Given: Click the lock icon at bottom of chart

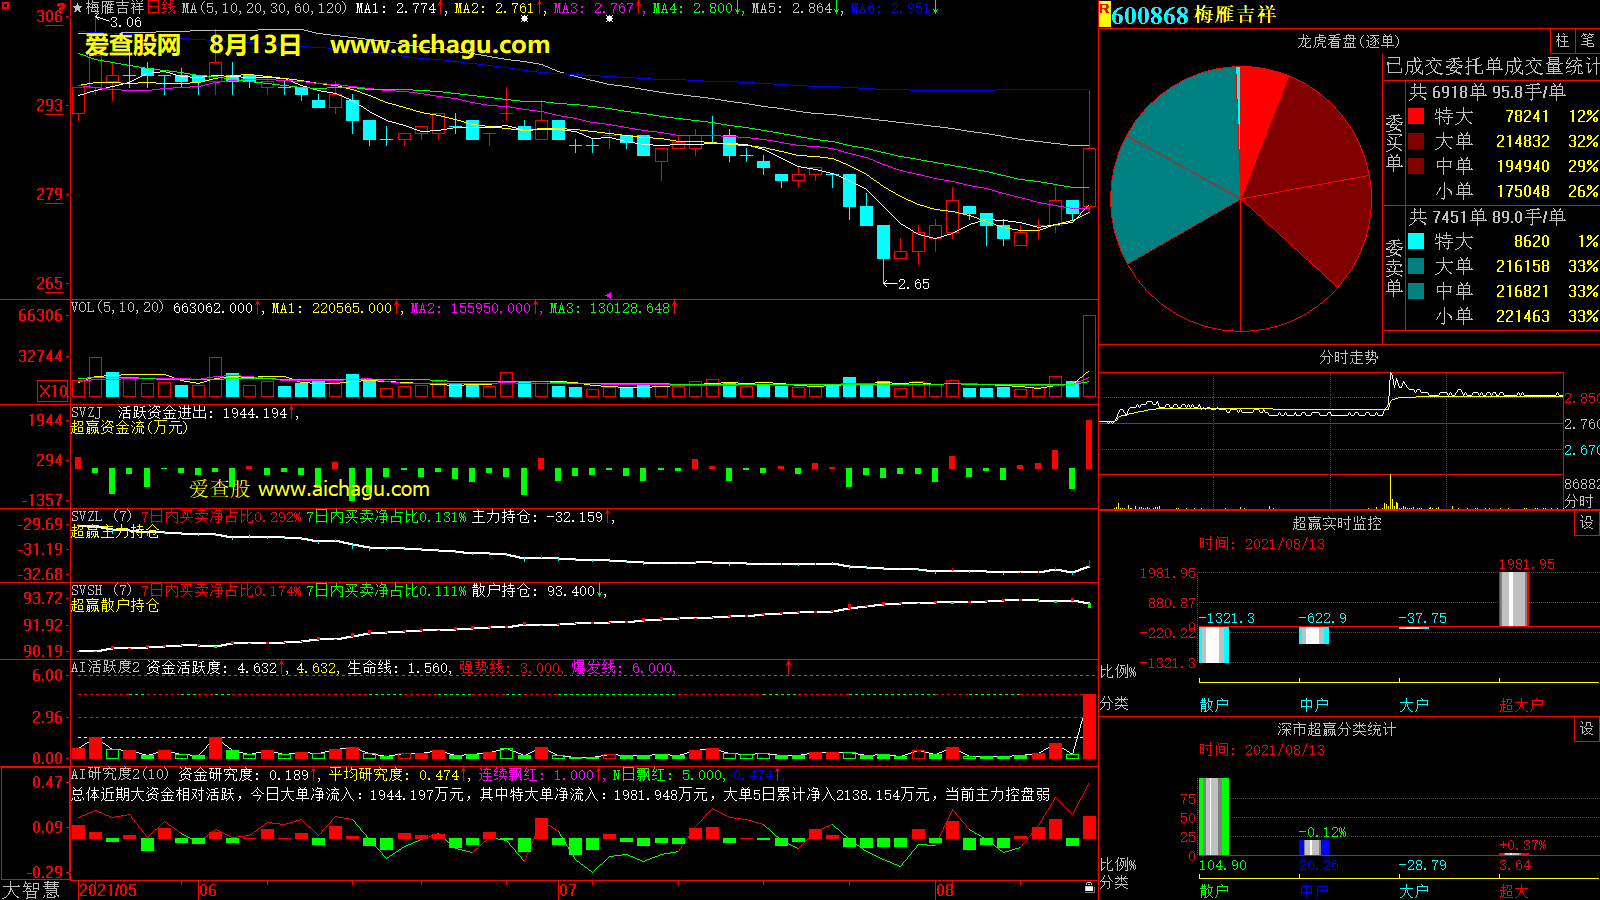Looking at the screenshot, I should 1089,887.
